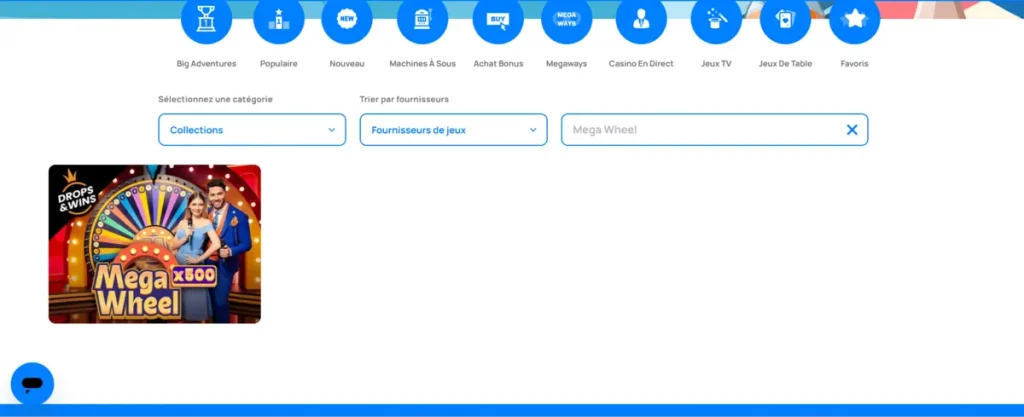Show Favoris using the star icon

coord(854,19)
